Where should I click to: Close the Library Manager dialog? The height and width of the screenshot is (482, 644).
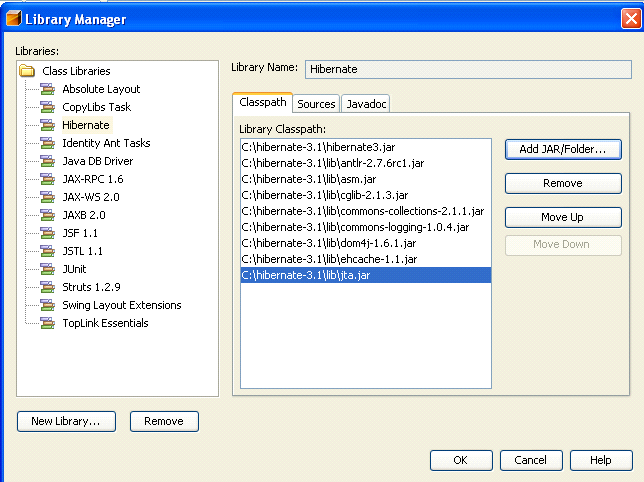pyautogui.click(x=631, y=18)
